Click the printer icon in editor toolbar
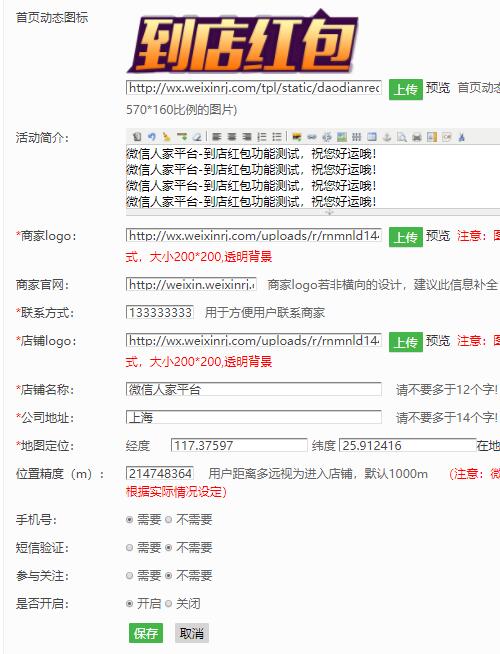This screenshot has height=654, width=500. [x=417, y=136]
